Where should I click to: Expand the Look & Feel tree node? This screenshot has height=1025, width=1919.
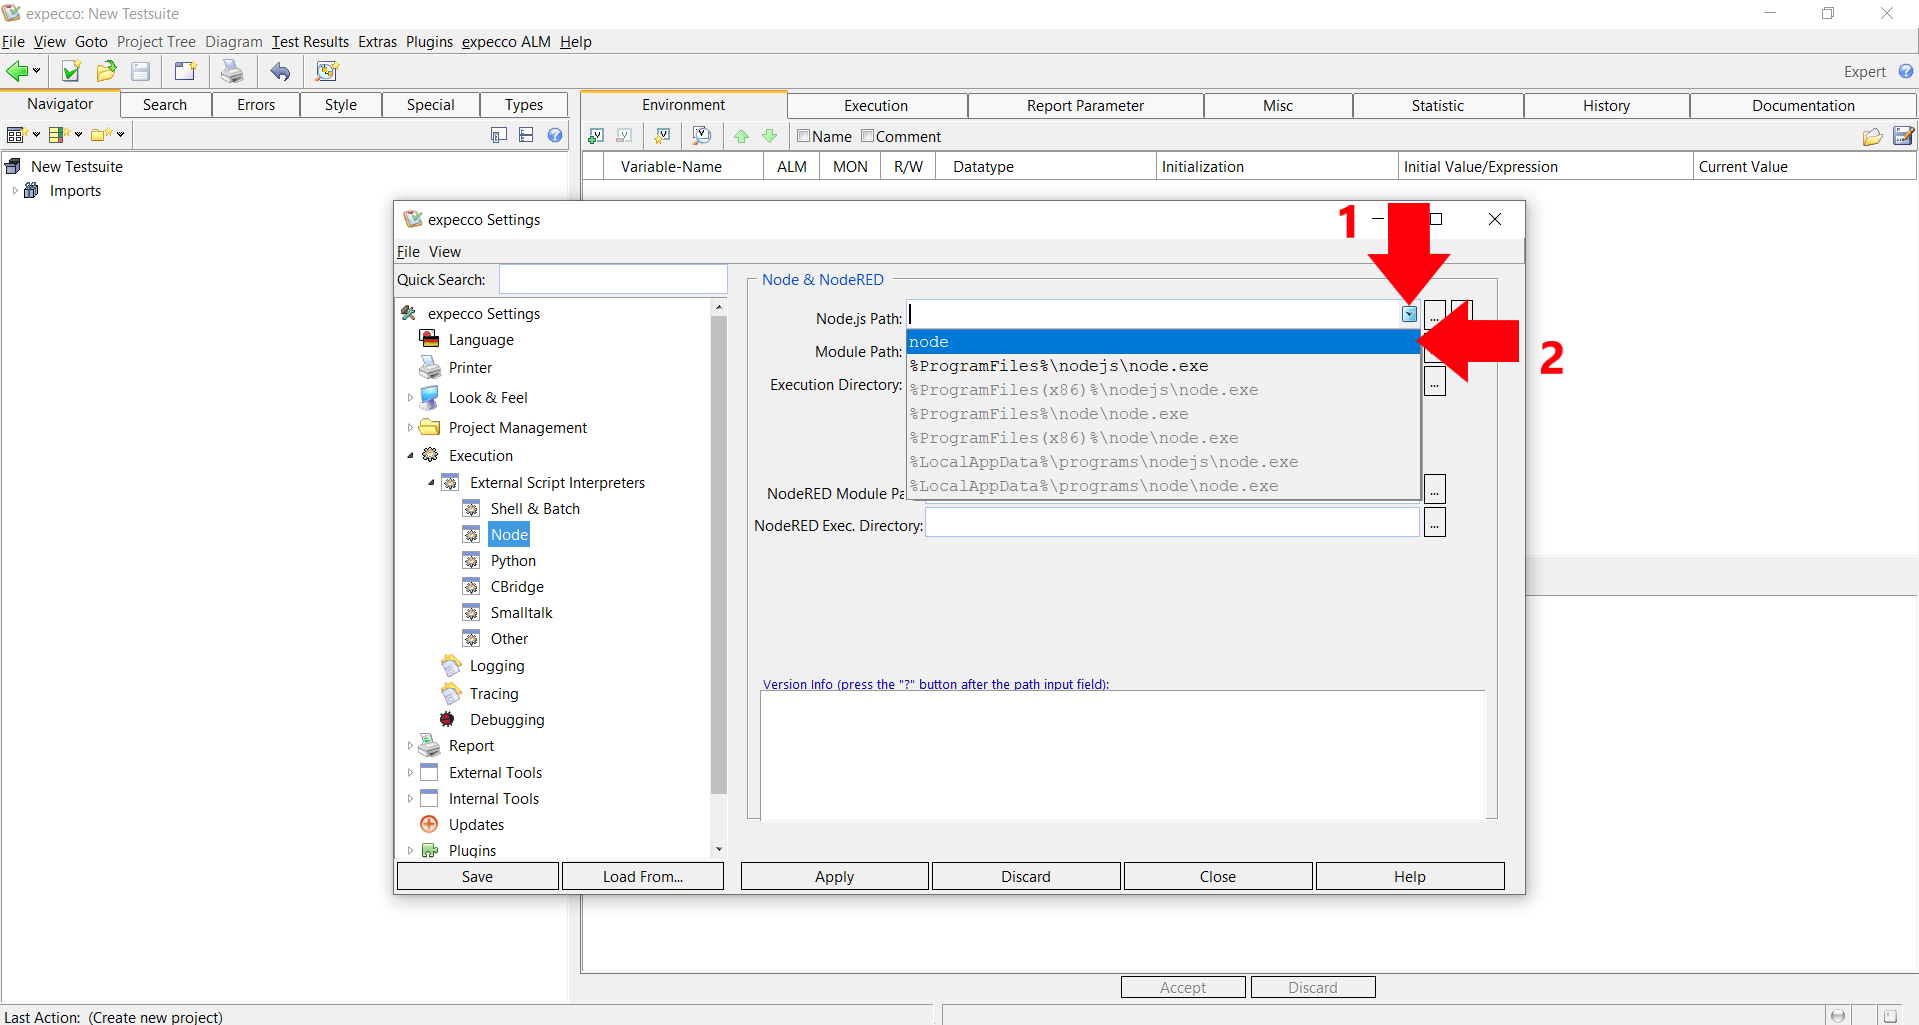click(x=410, y=398)
